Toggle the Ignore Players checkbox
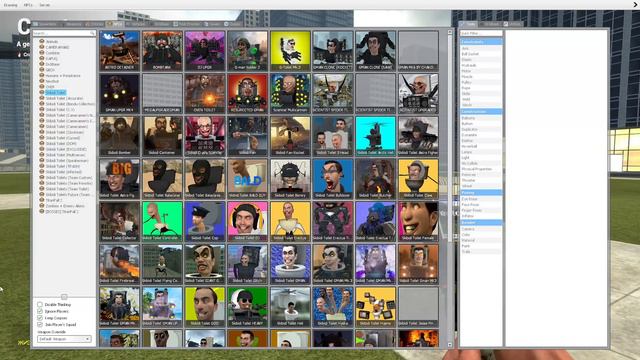The height and width of the screenshot is (360, 640). pyautogui.click(x=40, y=311)
